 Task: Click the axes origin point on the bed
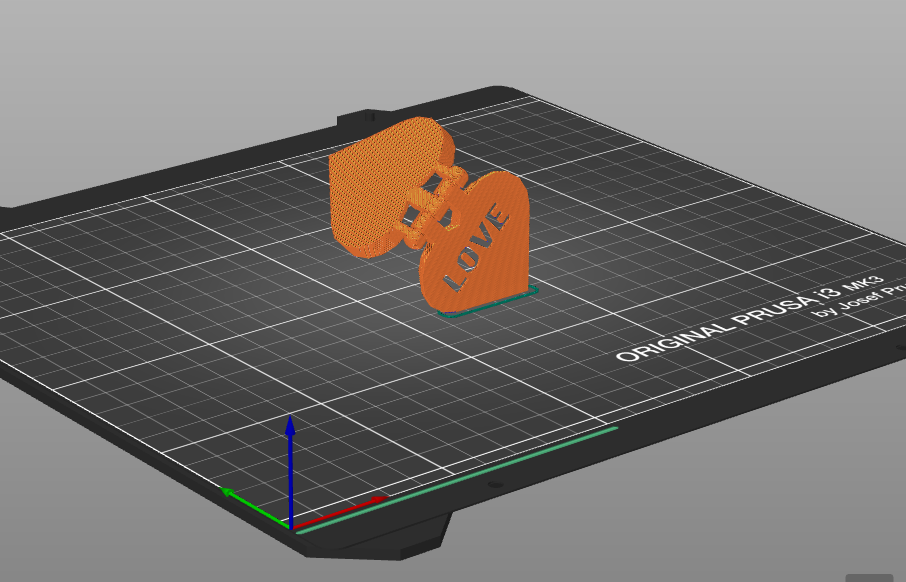[291, 527]
